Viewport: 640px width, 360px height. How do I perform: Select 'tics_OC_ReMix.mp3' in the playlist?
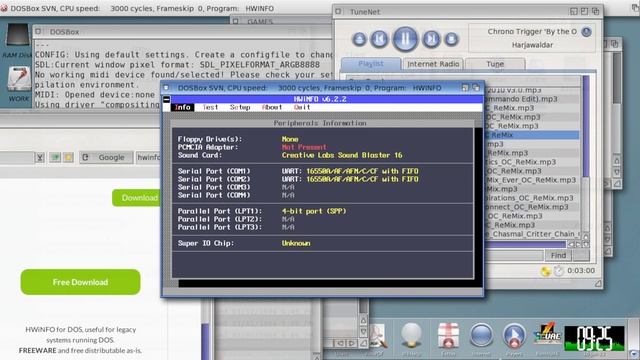coord(531,162)
